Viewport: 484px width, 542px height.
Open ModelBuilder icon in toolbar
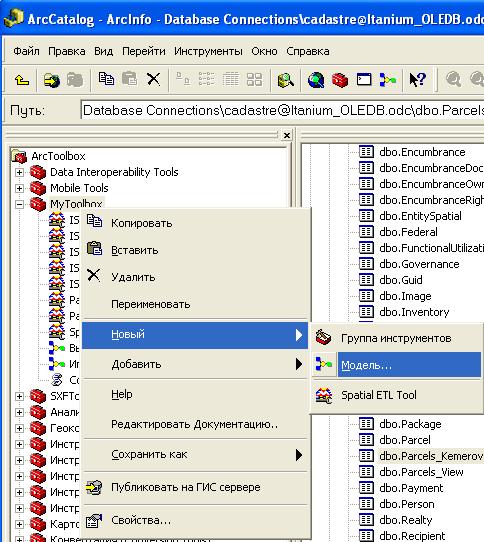pos(388,80)
